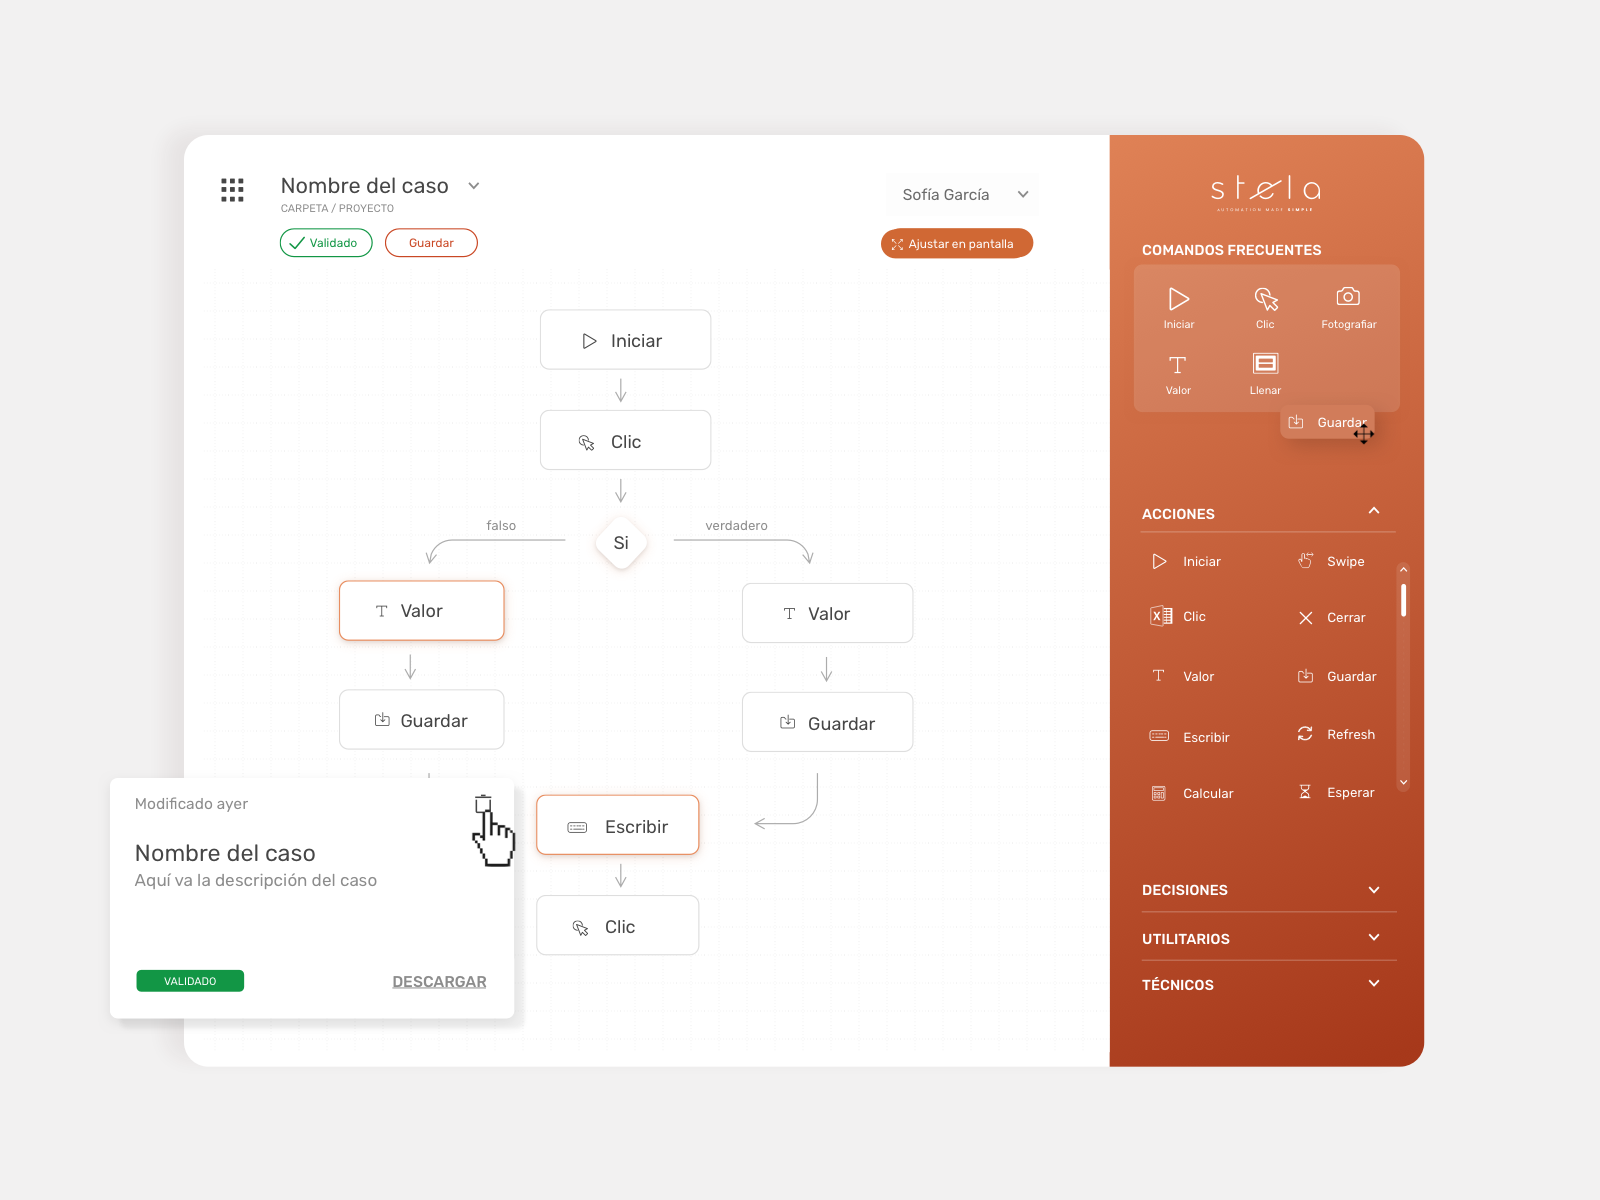This screenshot has width=1600, height=1200.
Task: Click the verdadero branch label
Action: (737, 526)
